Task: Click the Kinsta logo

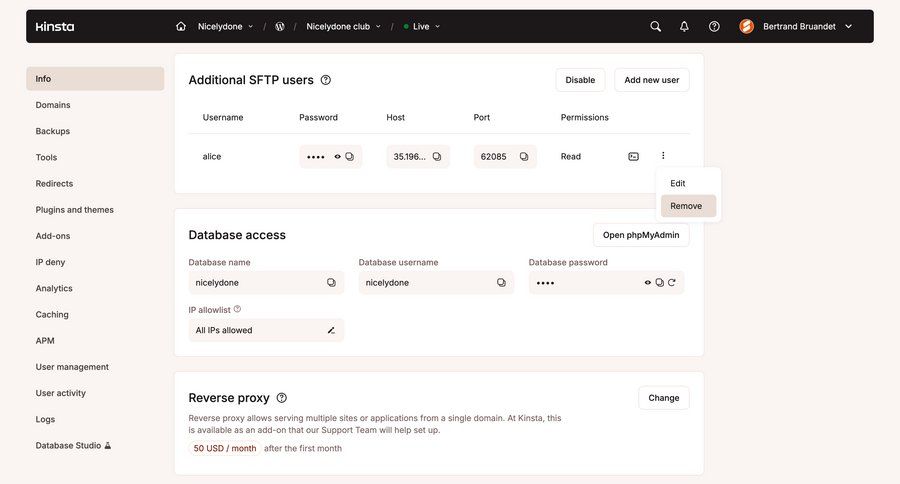Action: coord(55,26)
